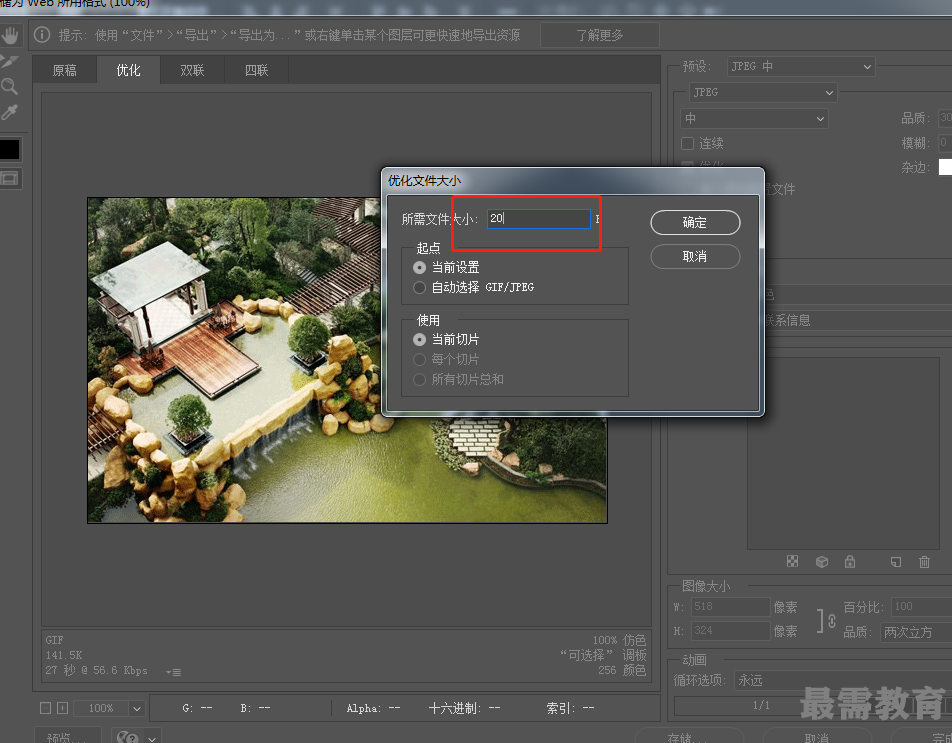
Task: Click the zoom out minus icon
Action: [46, 708]
